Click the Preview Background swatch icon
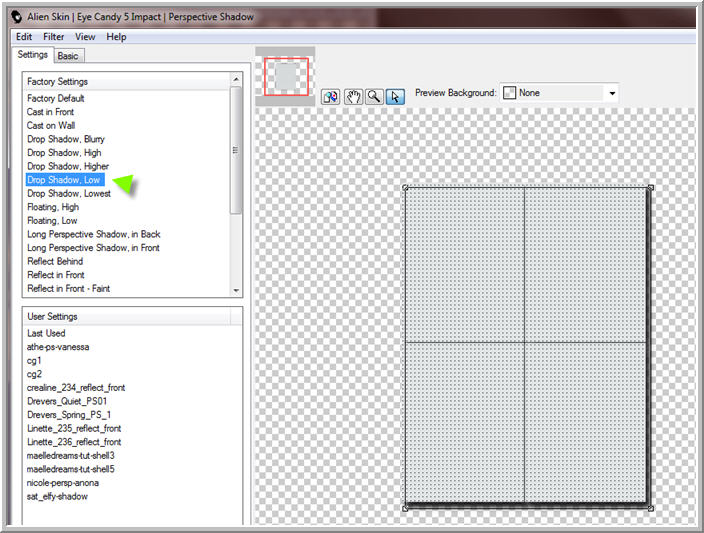 click(509, 93)
